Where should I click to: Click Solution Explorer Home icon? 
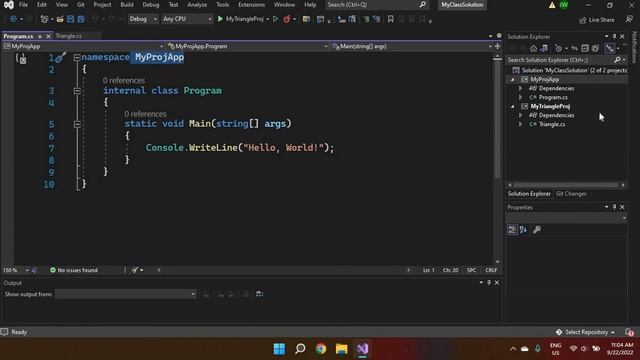pos(533,49)
